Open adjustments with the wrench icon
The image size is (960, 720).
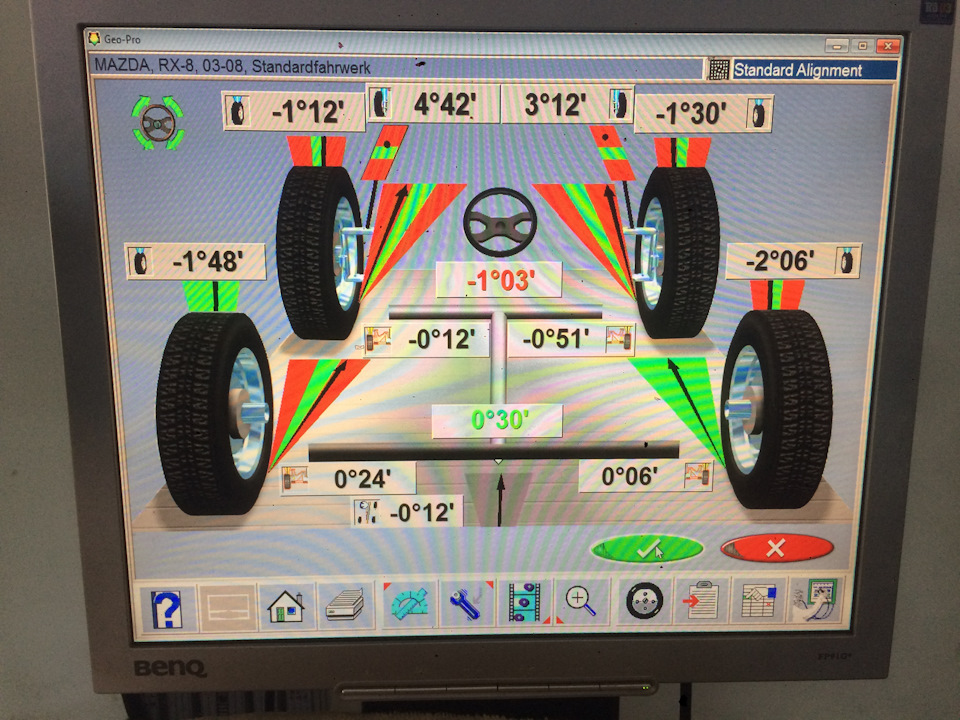467,603
